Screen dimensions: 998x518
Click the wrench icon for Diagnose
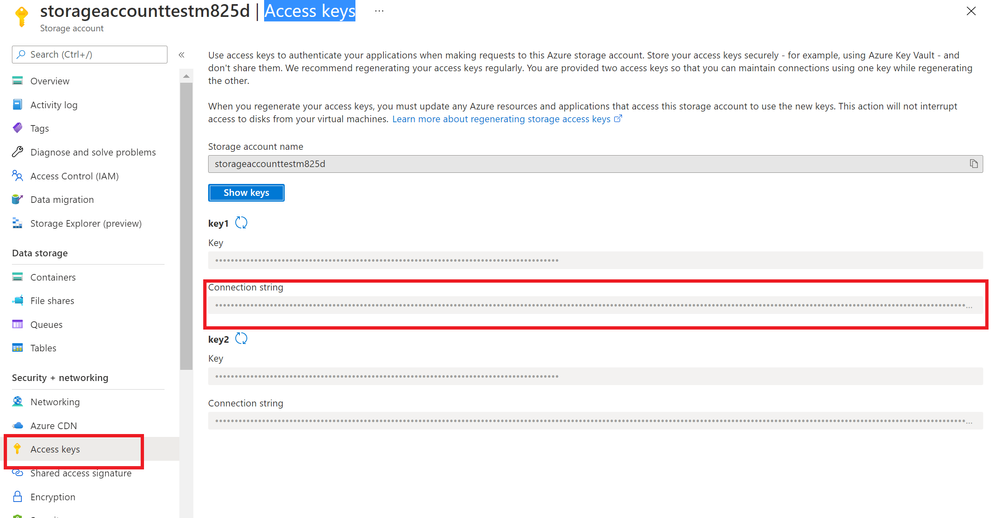pos(18,152)
